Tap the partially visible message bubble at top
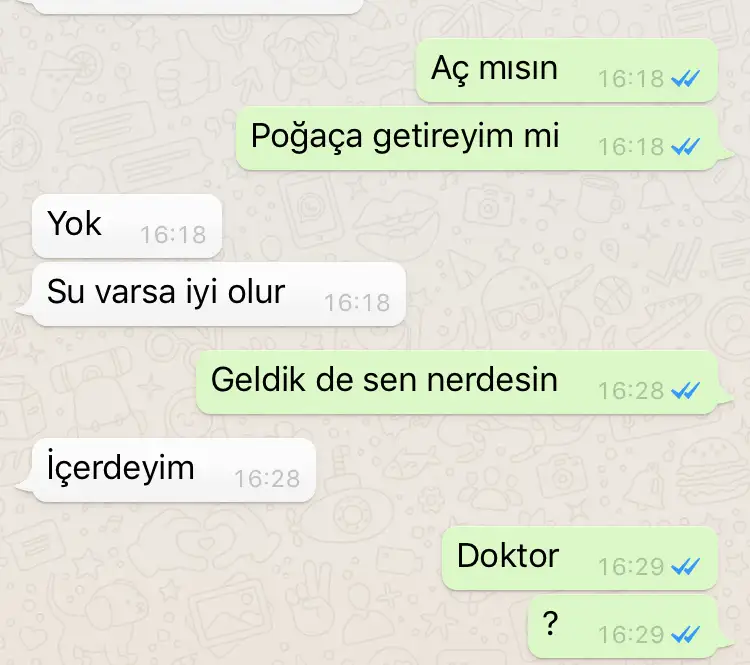 pos(199,6)
